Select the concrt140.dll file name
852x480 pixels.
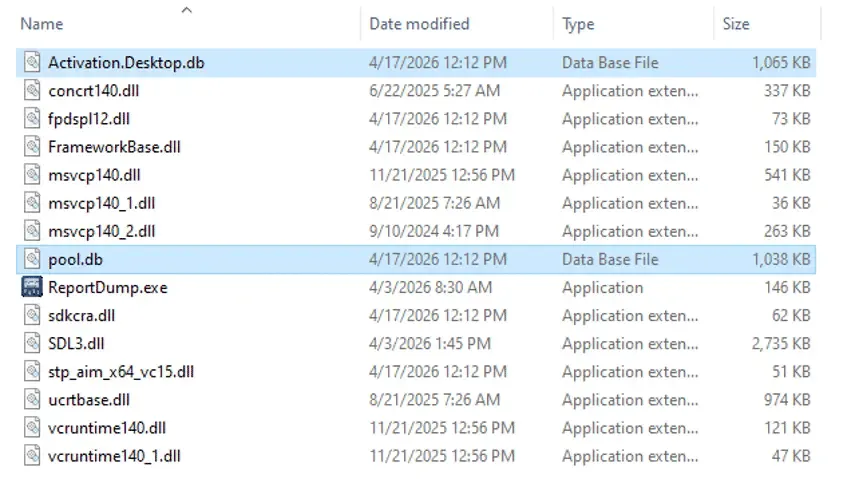pos(93,91)
